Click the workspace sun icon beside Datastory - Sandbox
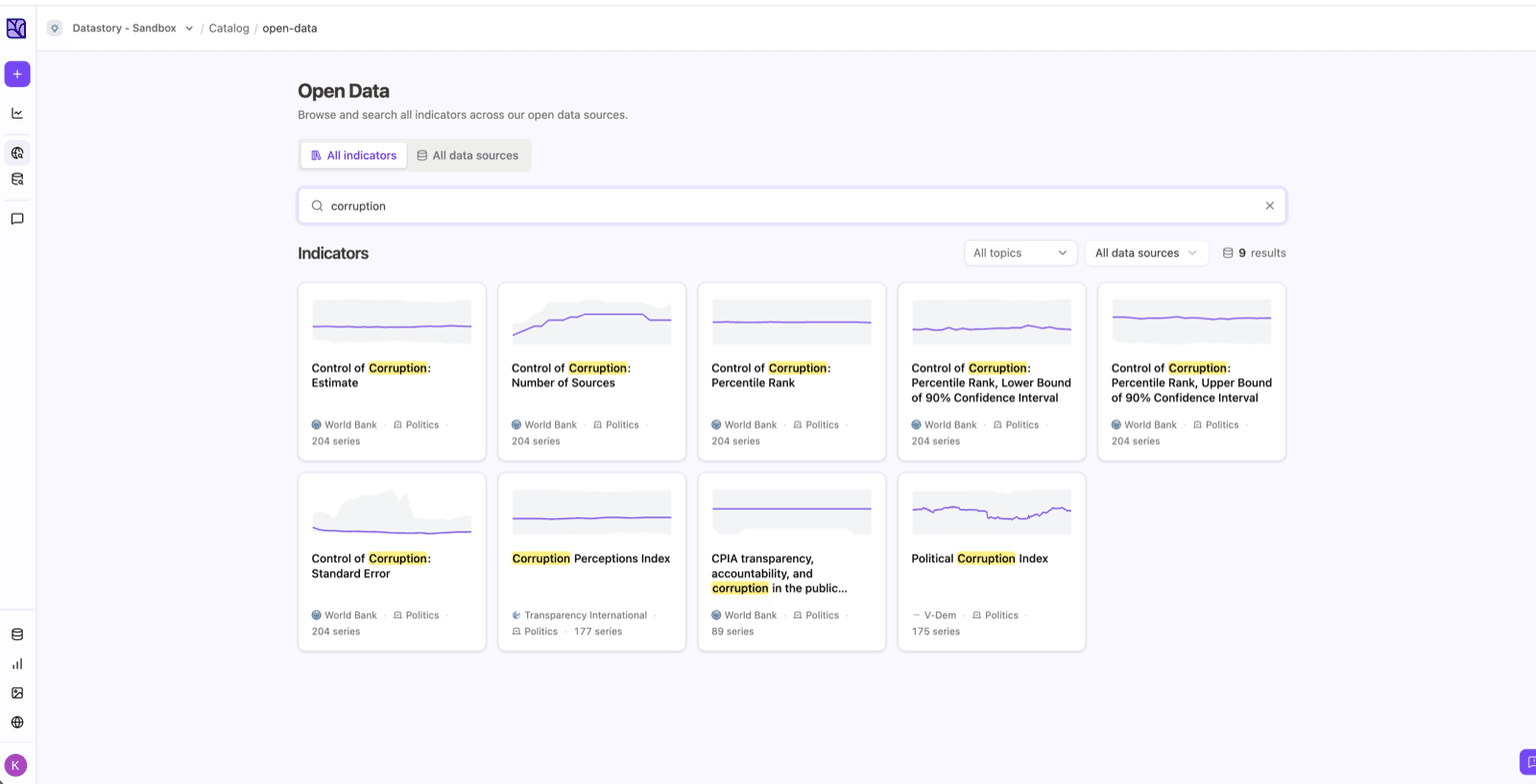The width and height of the screenshot is (1536, 784). coord(55,28)
